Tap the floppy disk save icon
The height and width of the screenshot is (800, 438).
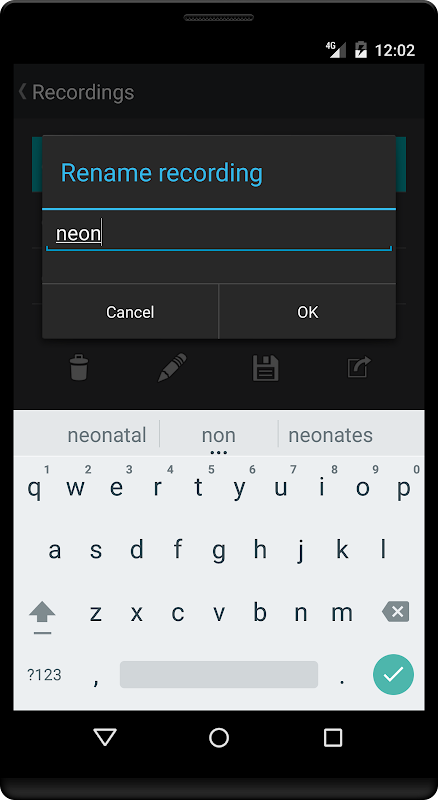pos(265,368)
